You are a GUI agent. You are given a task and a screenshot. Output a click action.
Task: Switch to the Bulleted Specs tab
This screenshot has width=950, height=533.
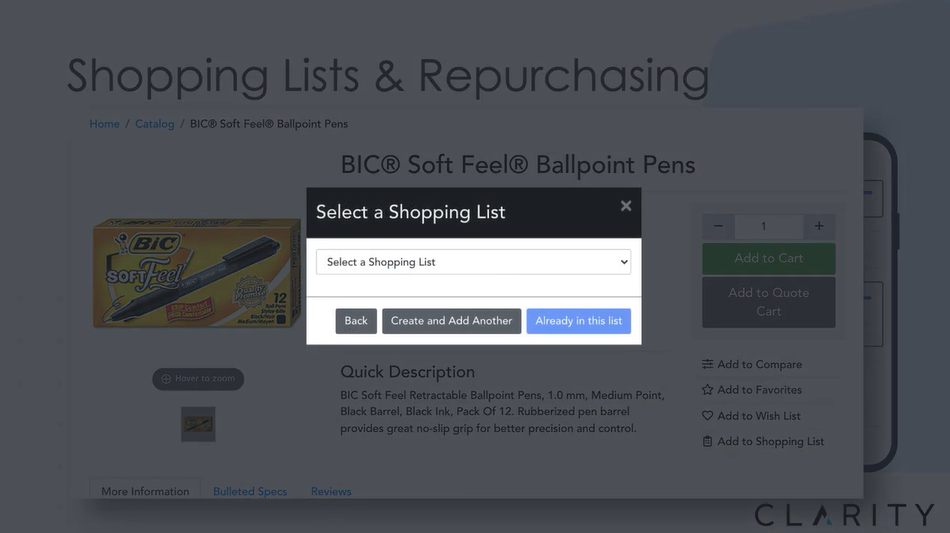tap(250, 491)
